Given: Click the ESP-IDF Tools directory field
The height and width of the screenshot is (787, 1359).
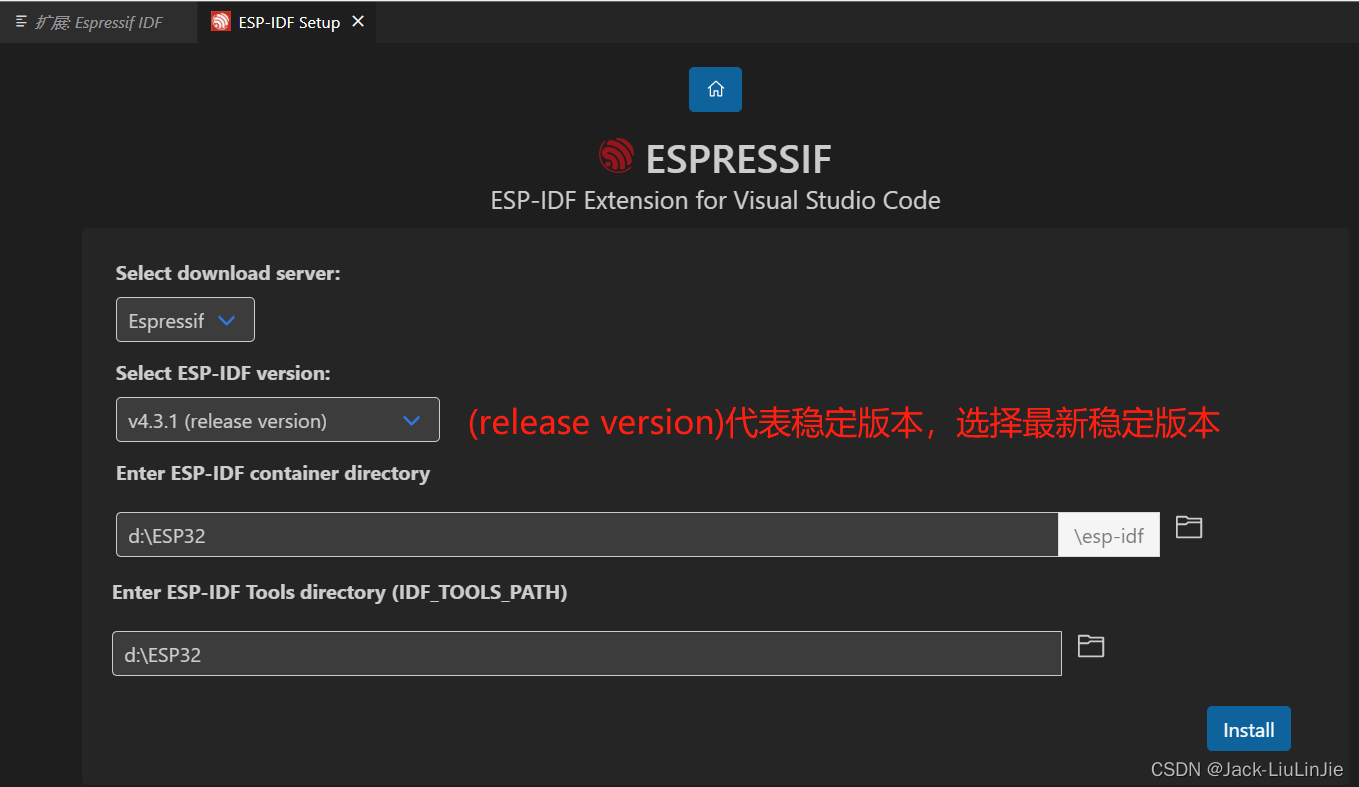Looking at the screenshot, I should coord(586,653).
